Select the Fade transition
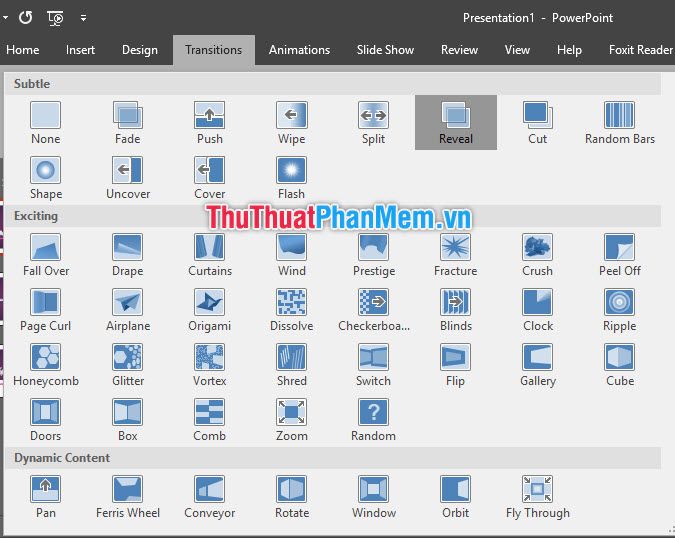This screenshot has width=675, height=538. [127, 123]
